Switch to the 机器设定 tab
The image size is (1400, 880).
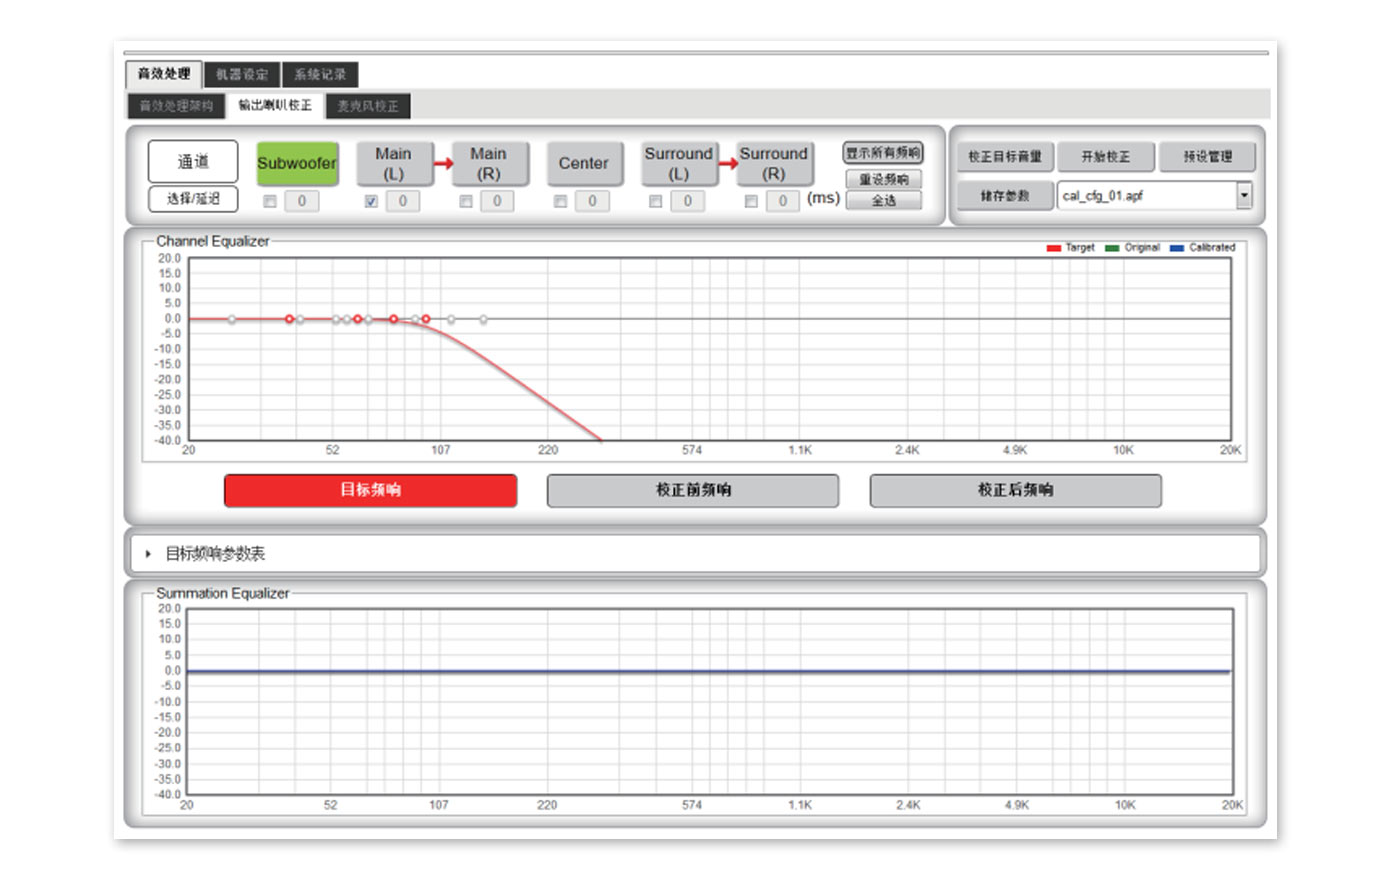[x=242, y=75]
